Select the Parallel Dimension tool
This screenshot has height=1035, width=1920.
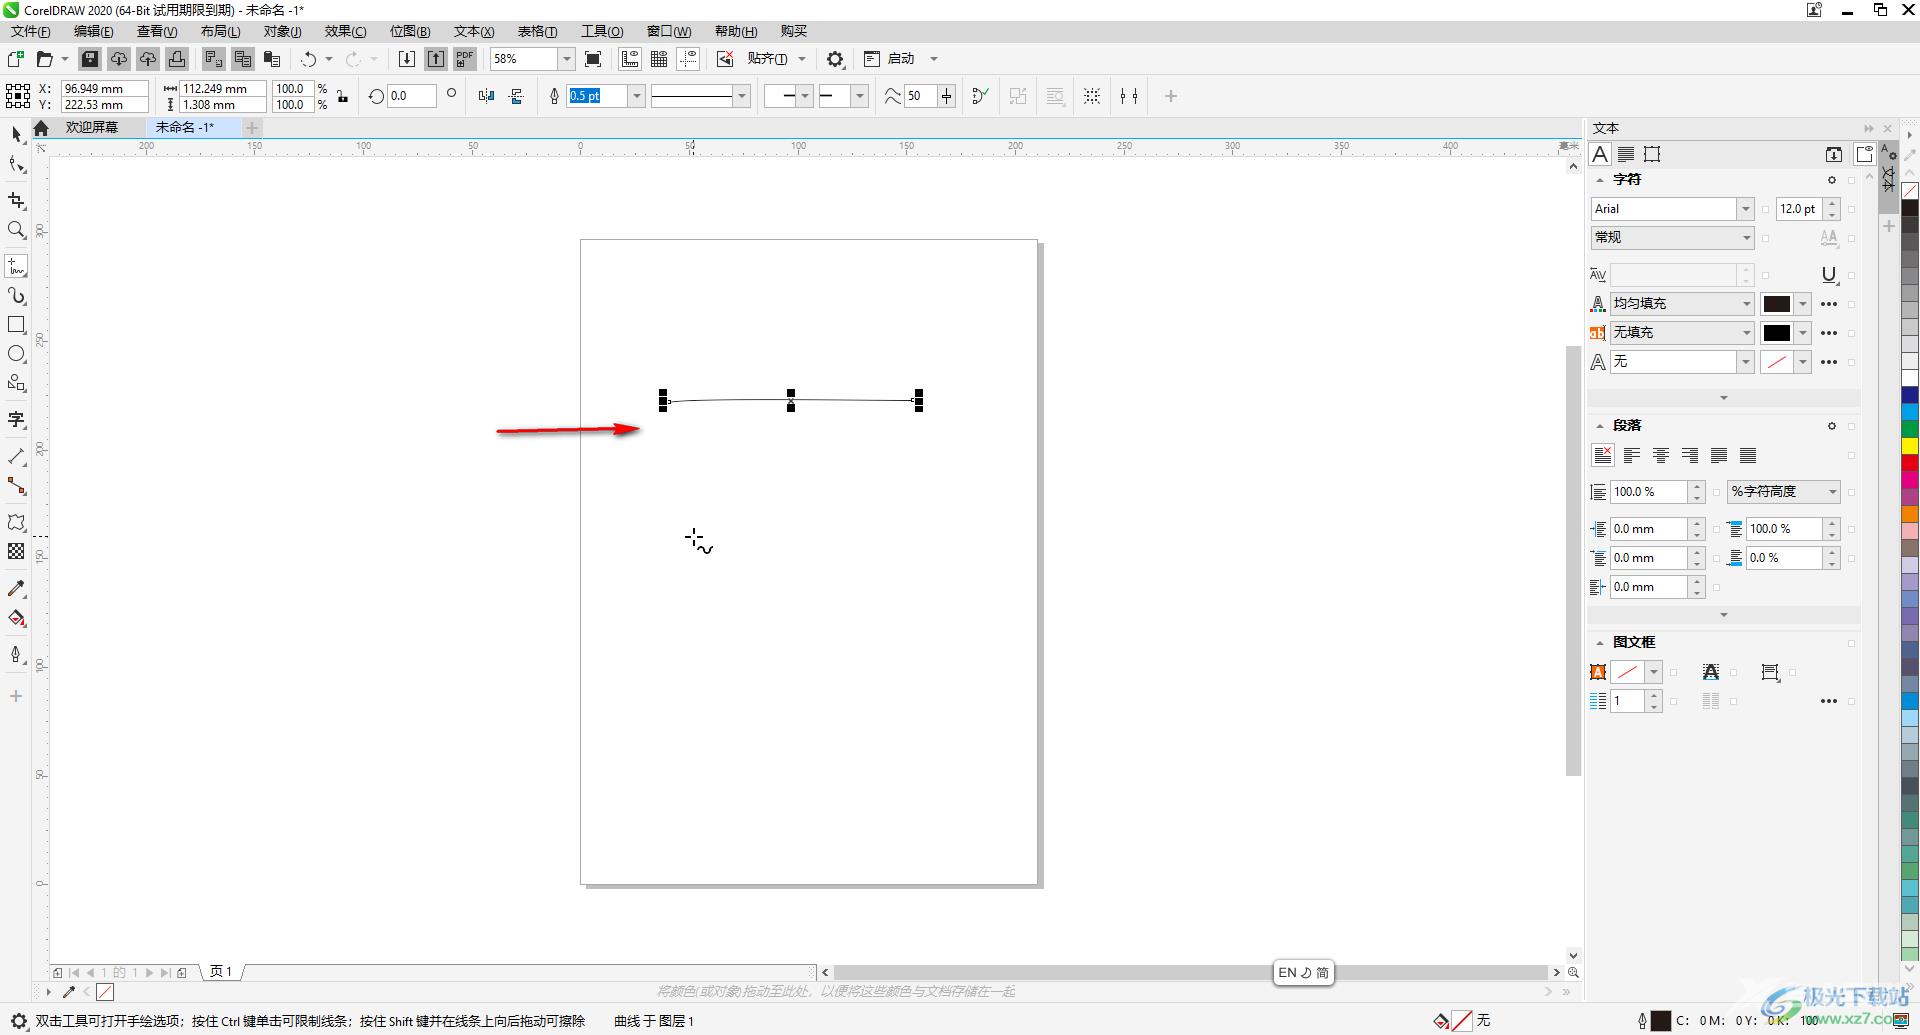pos(16,456)
